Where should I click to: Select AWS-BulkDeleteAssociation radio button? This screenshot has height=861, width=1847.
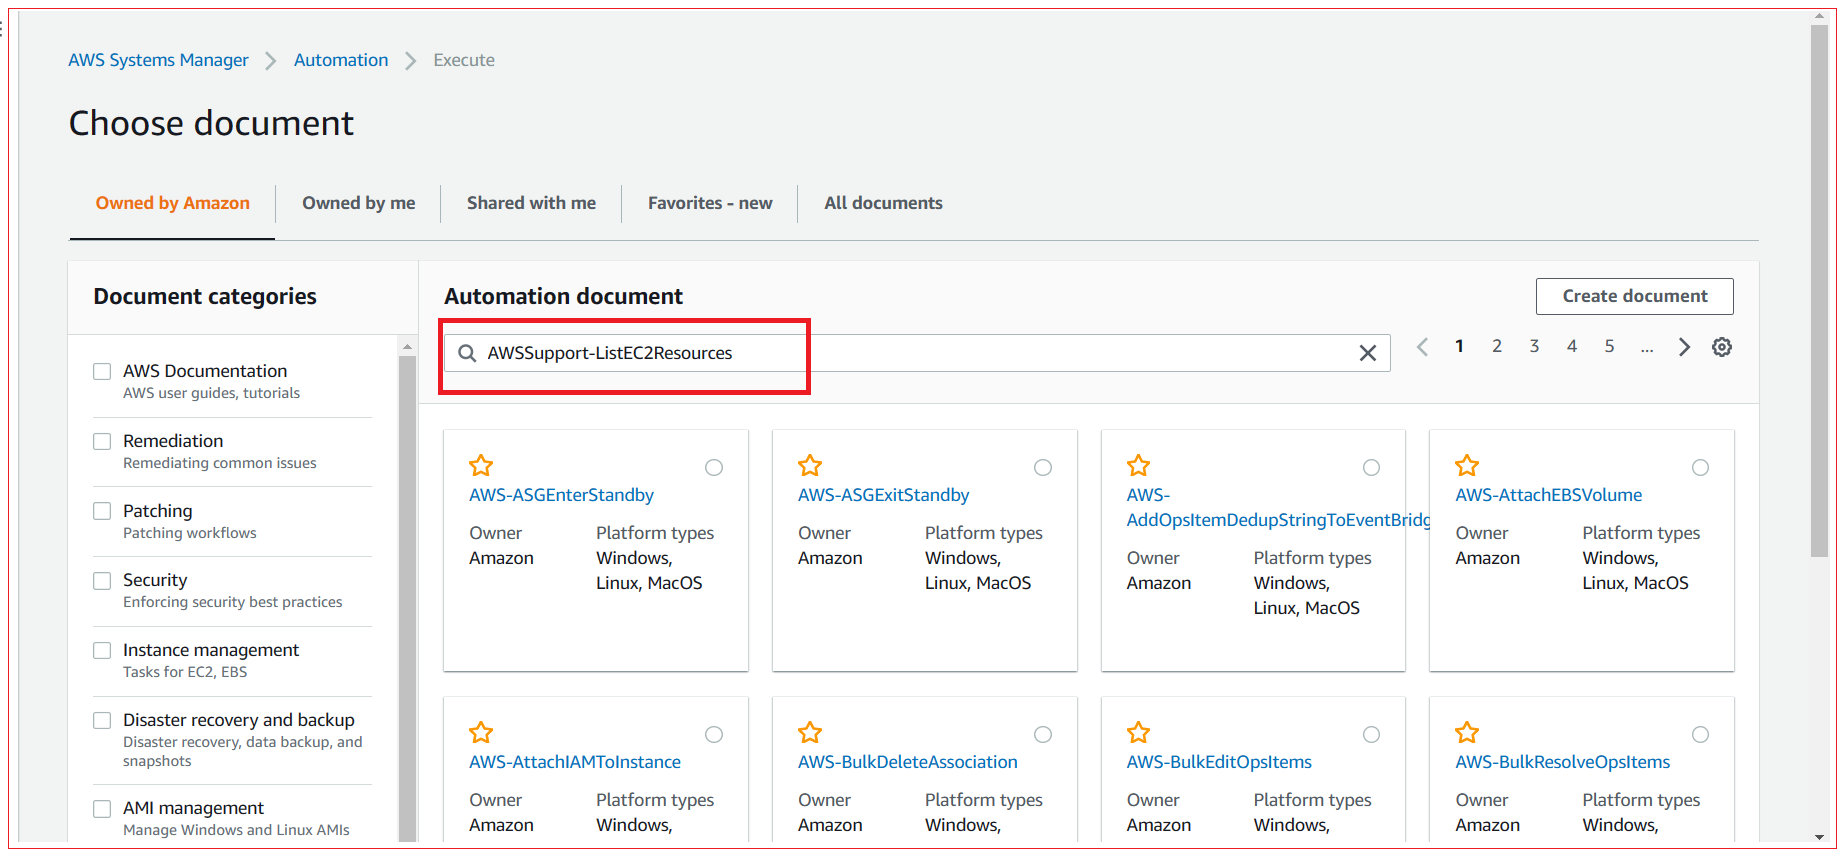click(1043, 735)
